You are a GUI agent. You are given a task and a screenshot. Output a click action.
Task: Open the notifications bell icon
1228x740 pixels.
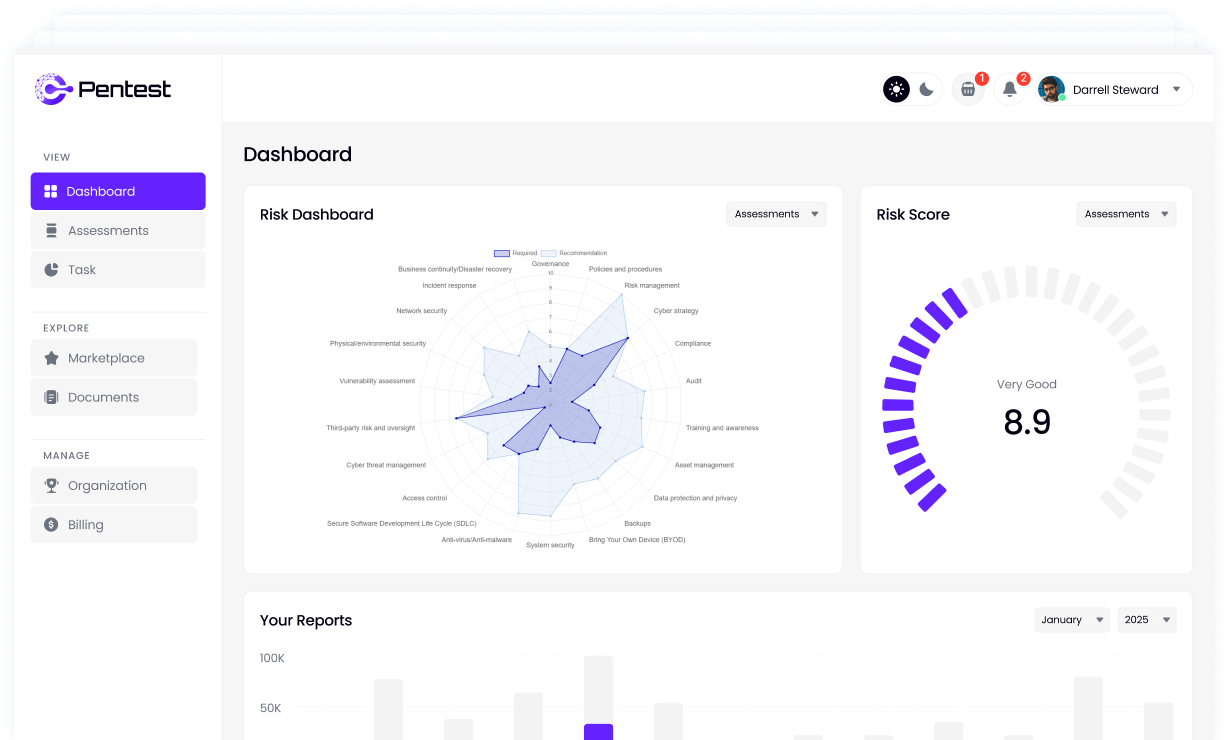click(1010, 89)
